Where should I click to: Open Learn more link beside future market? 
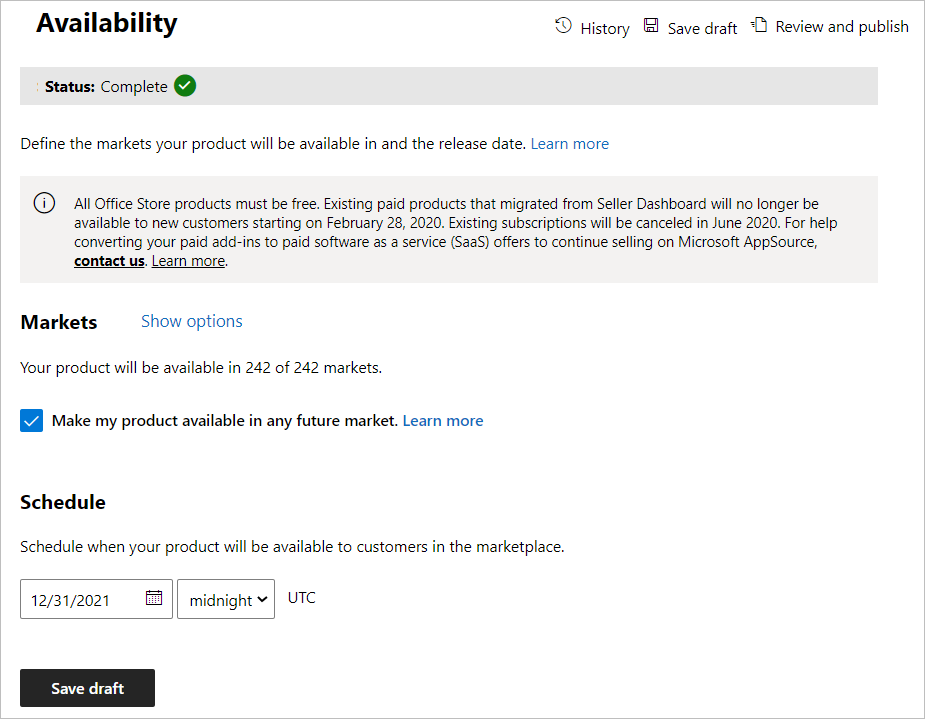(x=443, y=421)
